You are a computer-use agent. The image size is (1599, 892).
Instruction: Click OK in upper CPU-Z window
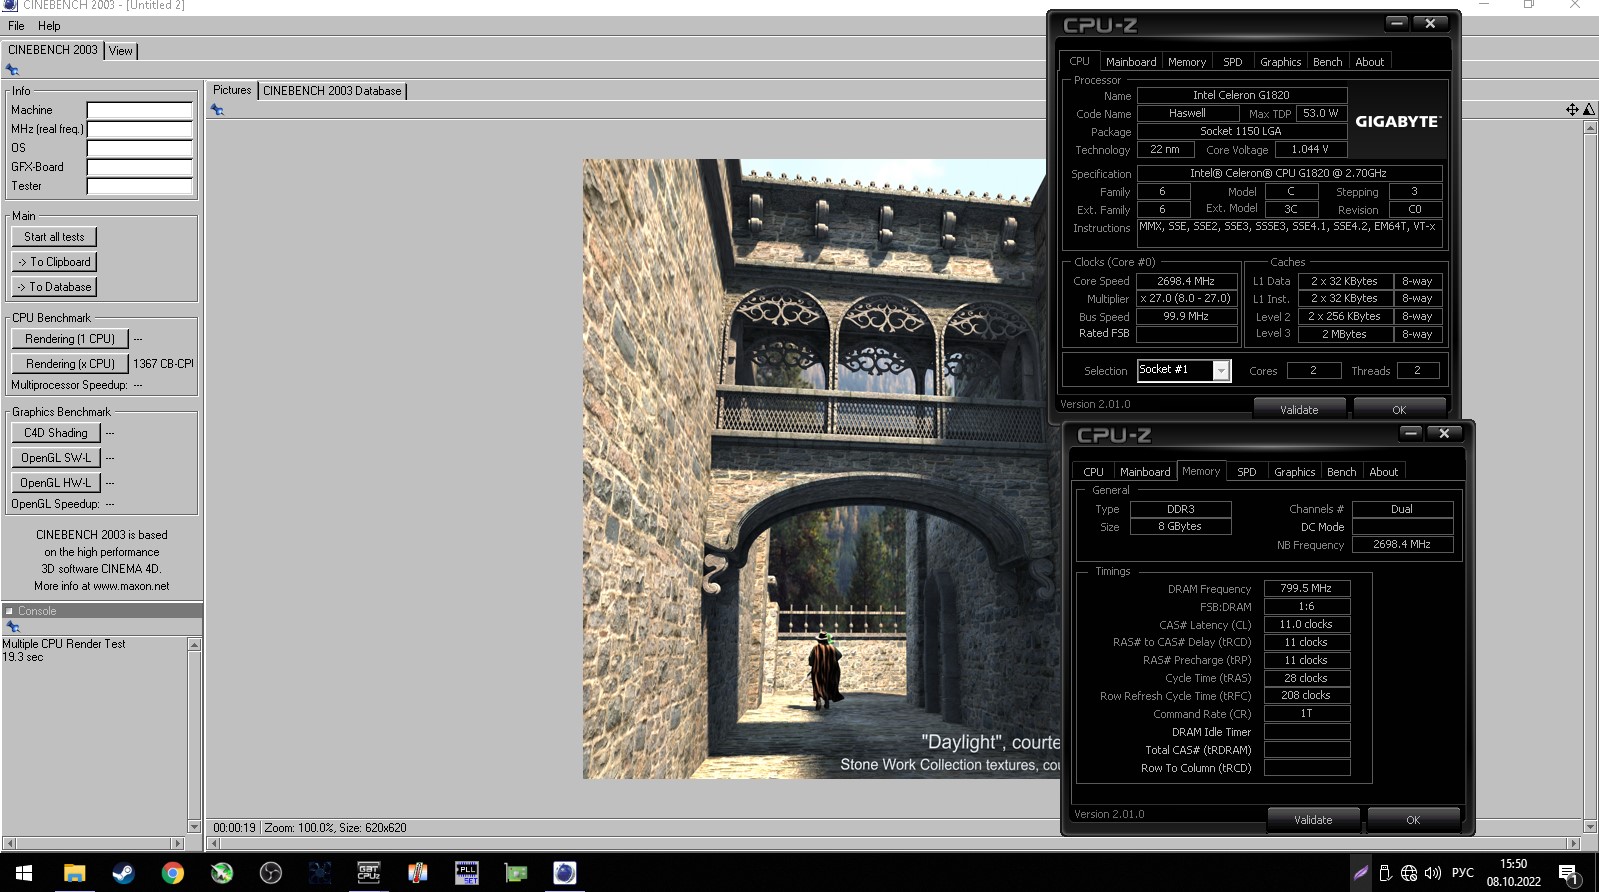pyautogui.click(x=1399, y=410)
